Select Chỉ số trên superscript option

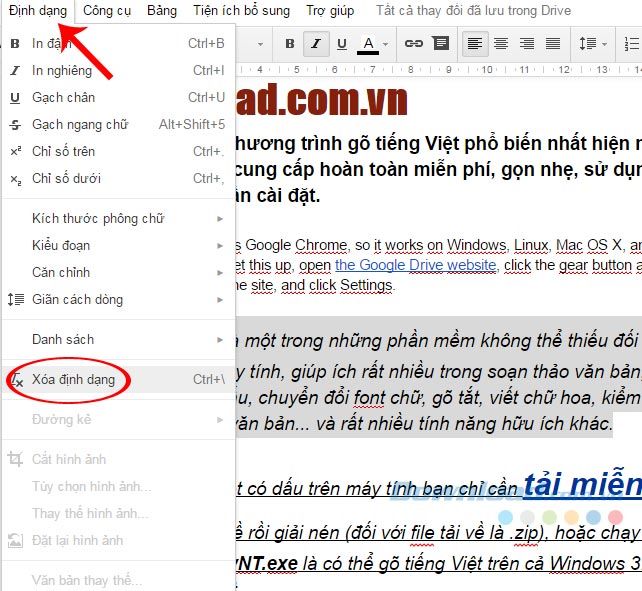click(x=64, y=151)
